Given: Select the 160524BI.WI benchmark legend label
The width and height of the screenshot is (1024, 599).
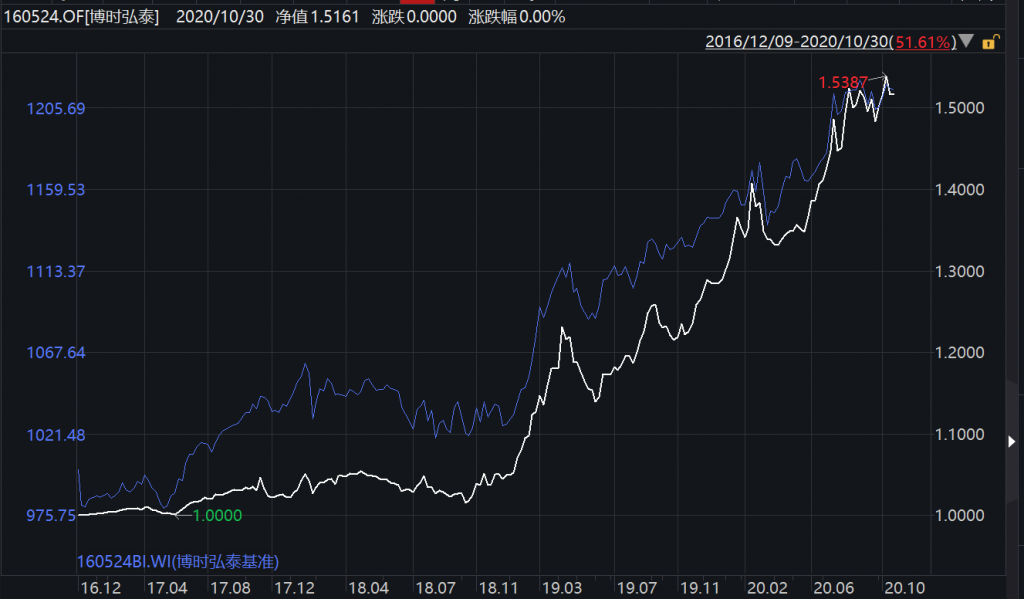Looking at the screenshot, I should 184,561.
